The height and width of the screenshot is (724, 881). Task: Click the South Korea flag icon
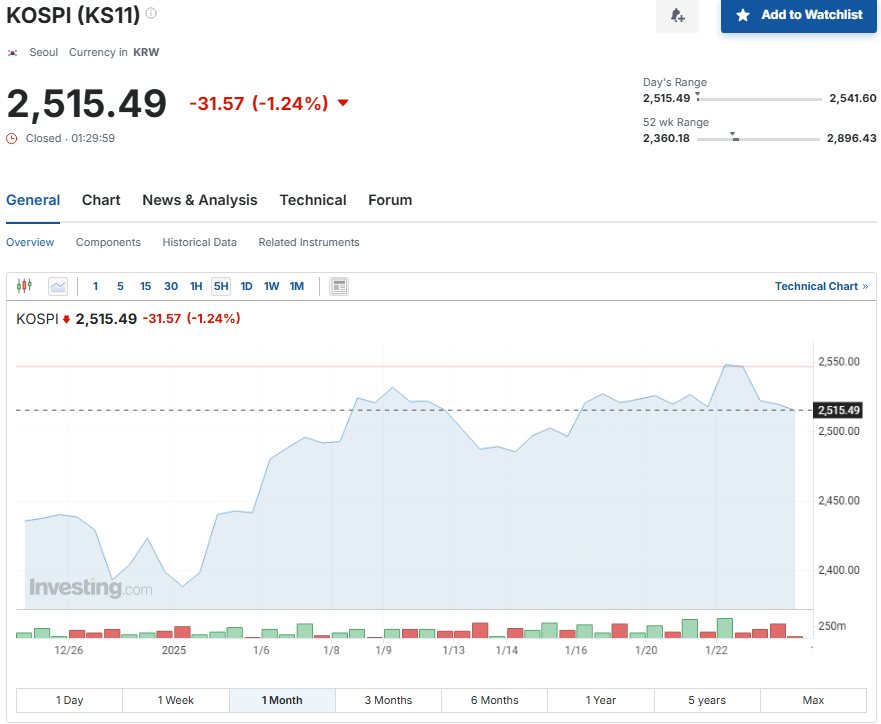(x=12, y=53)
